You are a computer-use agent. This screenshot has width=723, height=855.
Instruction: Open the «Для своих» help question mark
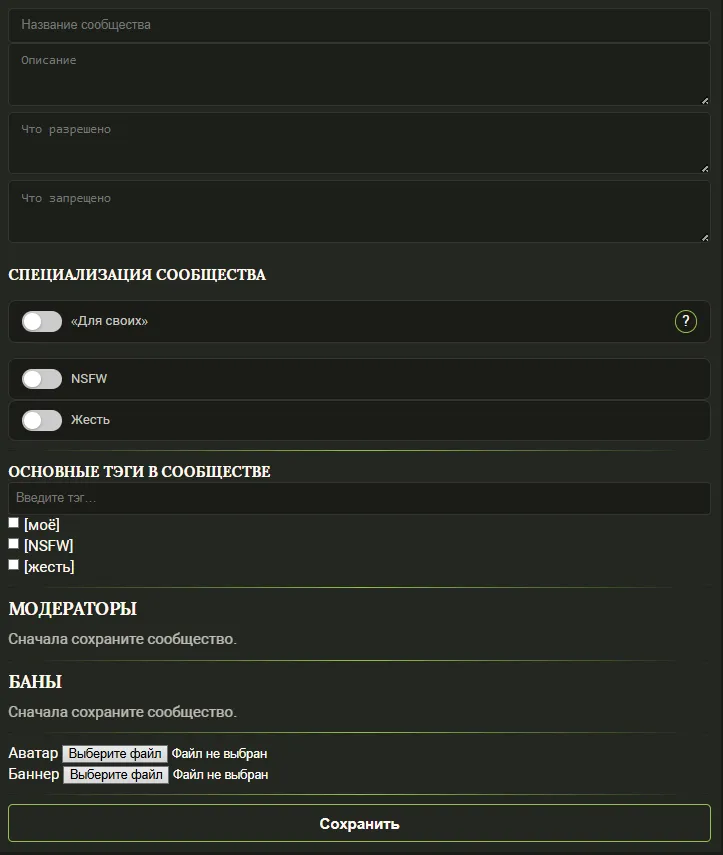(685, 321)
